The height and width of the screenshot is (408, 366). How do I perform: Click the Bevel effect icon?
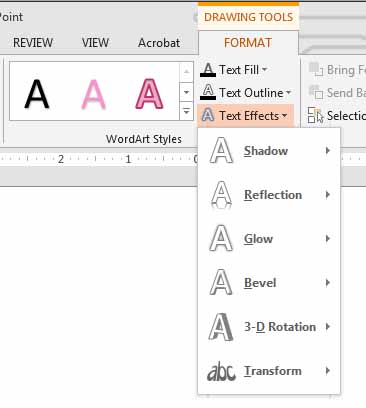point(221,283)
